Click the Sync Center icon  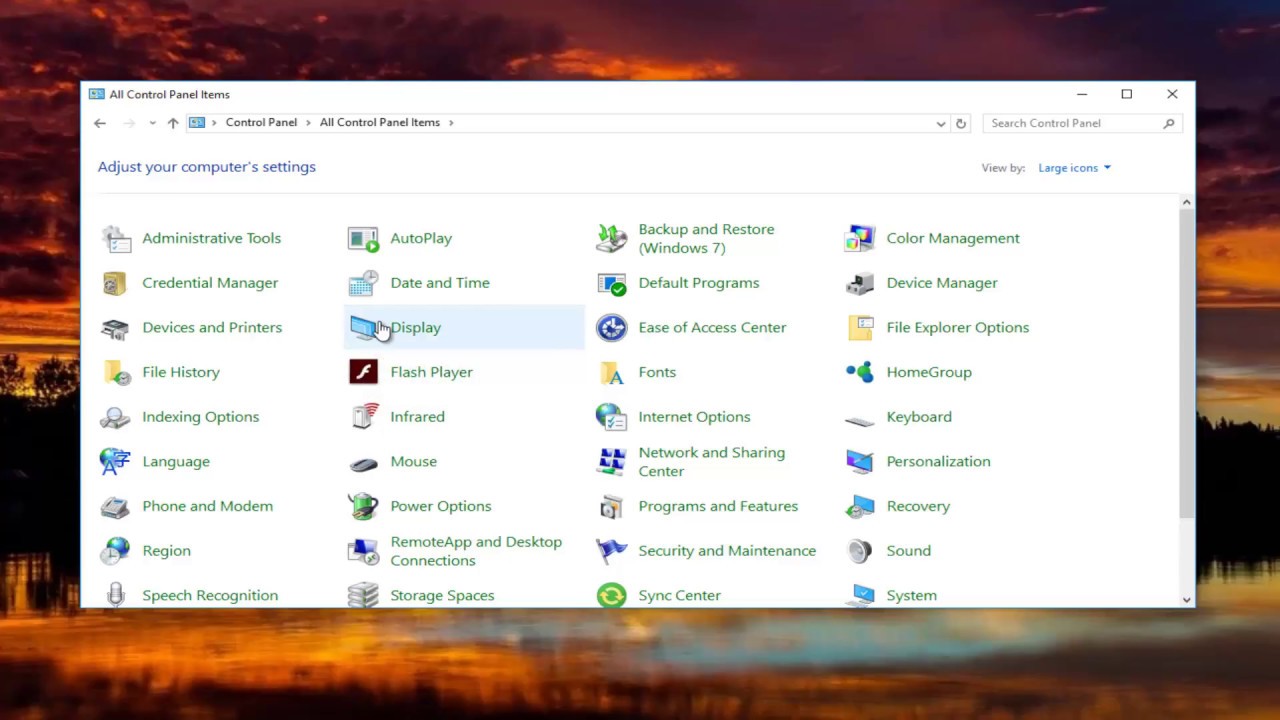point(611,594)
